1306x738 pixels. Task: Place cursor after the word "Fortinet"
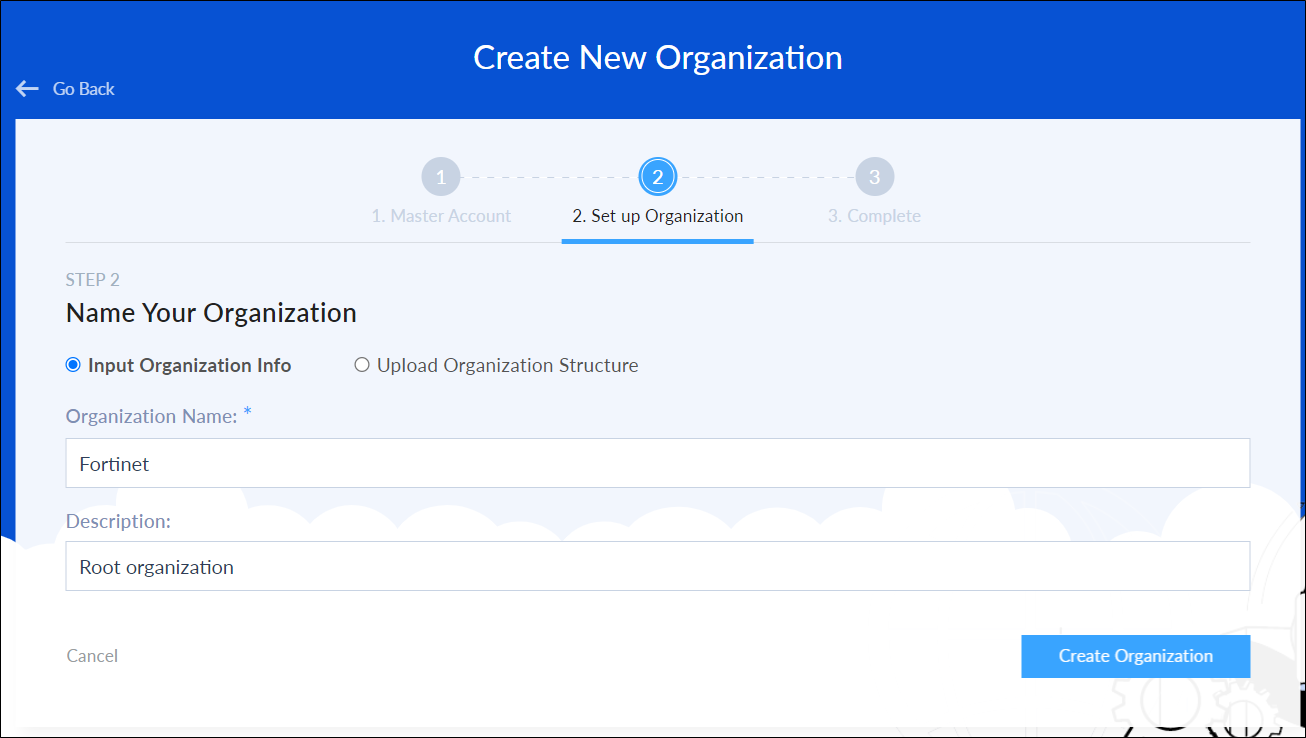(150, 463)
